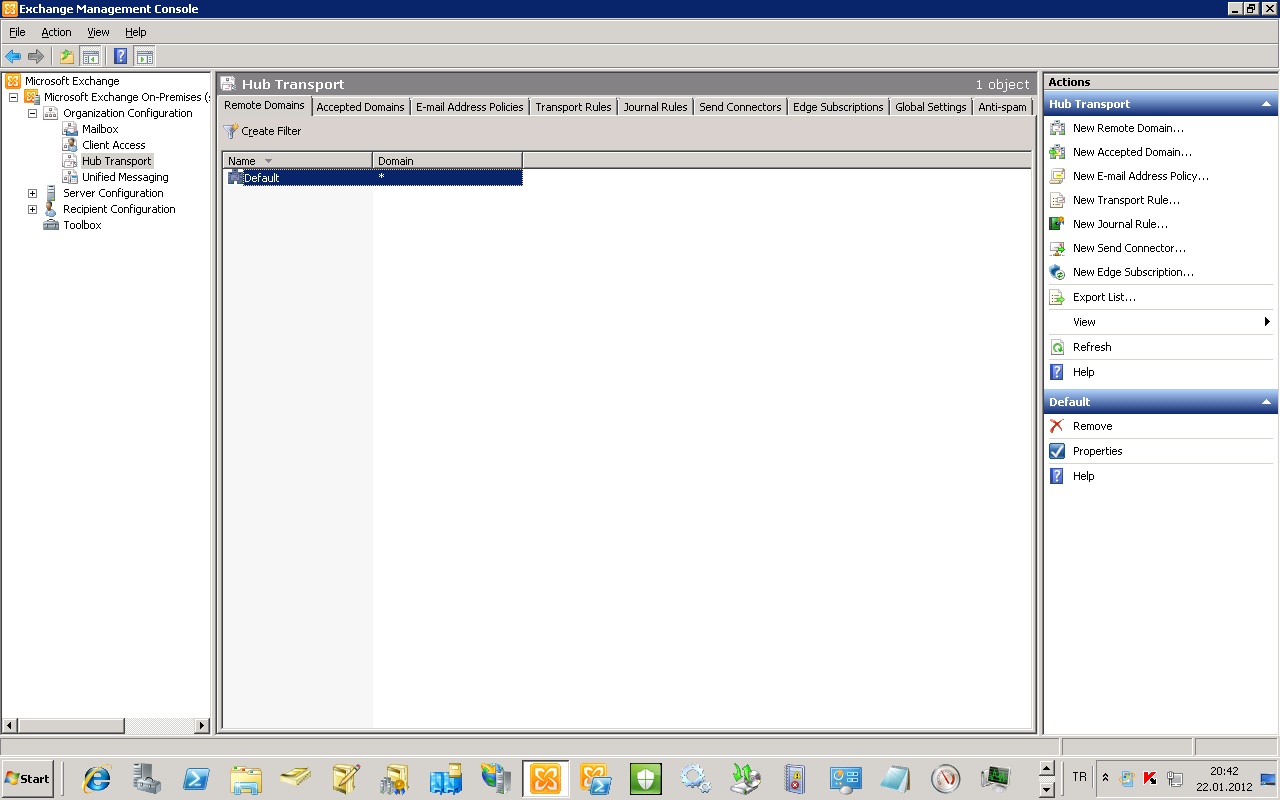Open Windows PowerShell from the taskbar
The width and height of the screenshot is (1280, 800).
(x=196, y=778)
